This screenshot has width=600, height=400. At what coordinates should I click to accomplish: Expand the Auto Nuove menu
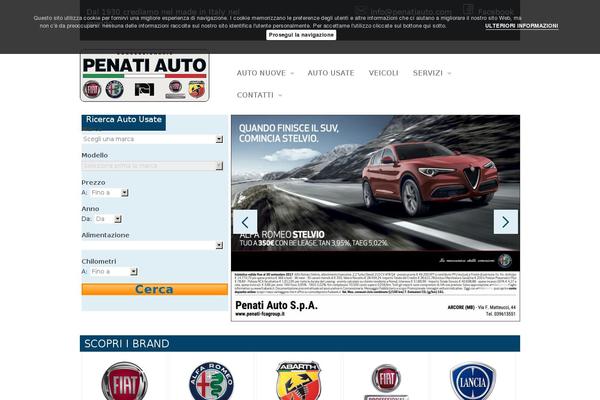(265, 73)
